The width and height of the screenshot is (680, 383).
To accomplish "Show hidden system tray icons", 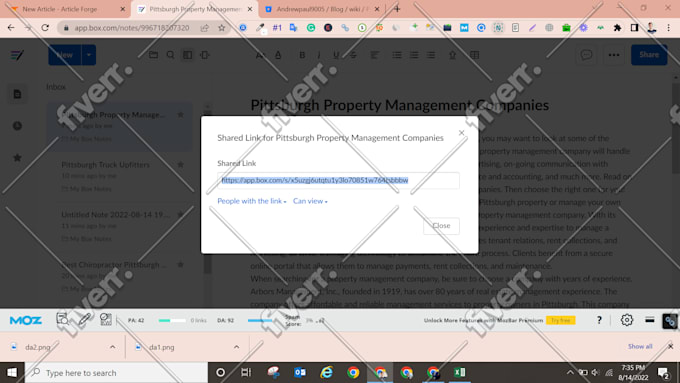I will tap(570, 373).
